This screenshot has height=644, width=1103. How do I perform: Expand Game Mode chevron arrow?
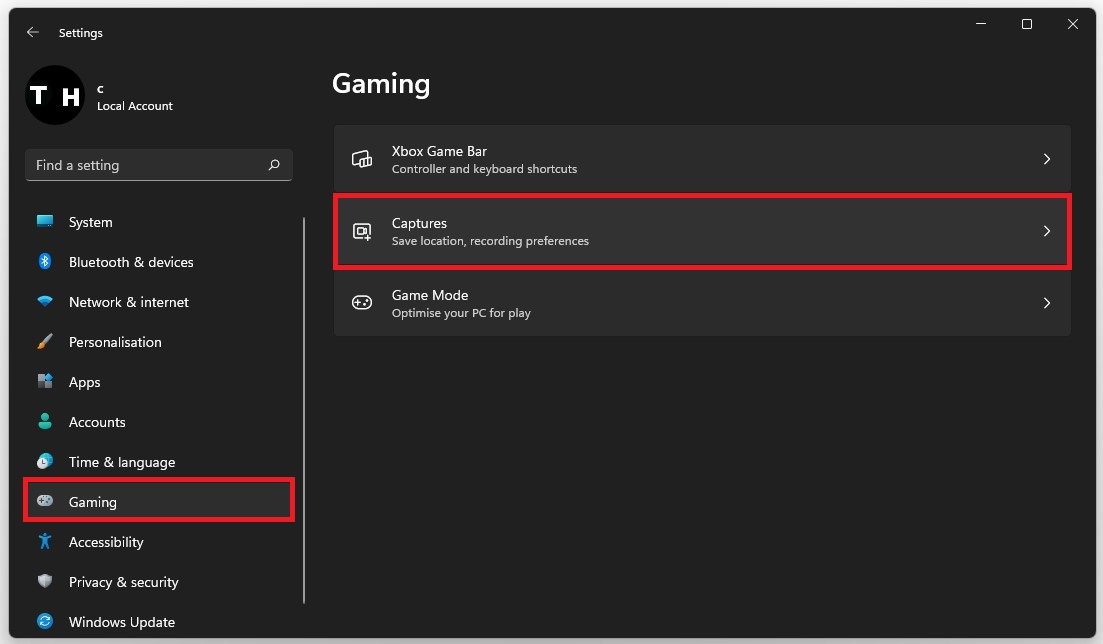pos(1046,303)
